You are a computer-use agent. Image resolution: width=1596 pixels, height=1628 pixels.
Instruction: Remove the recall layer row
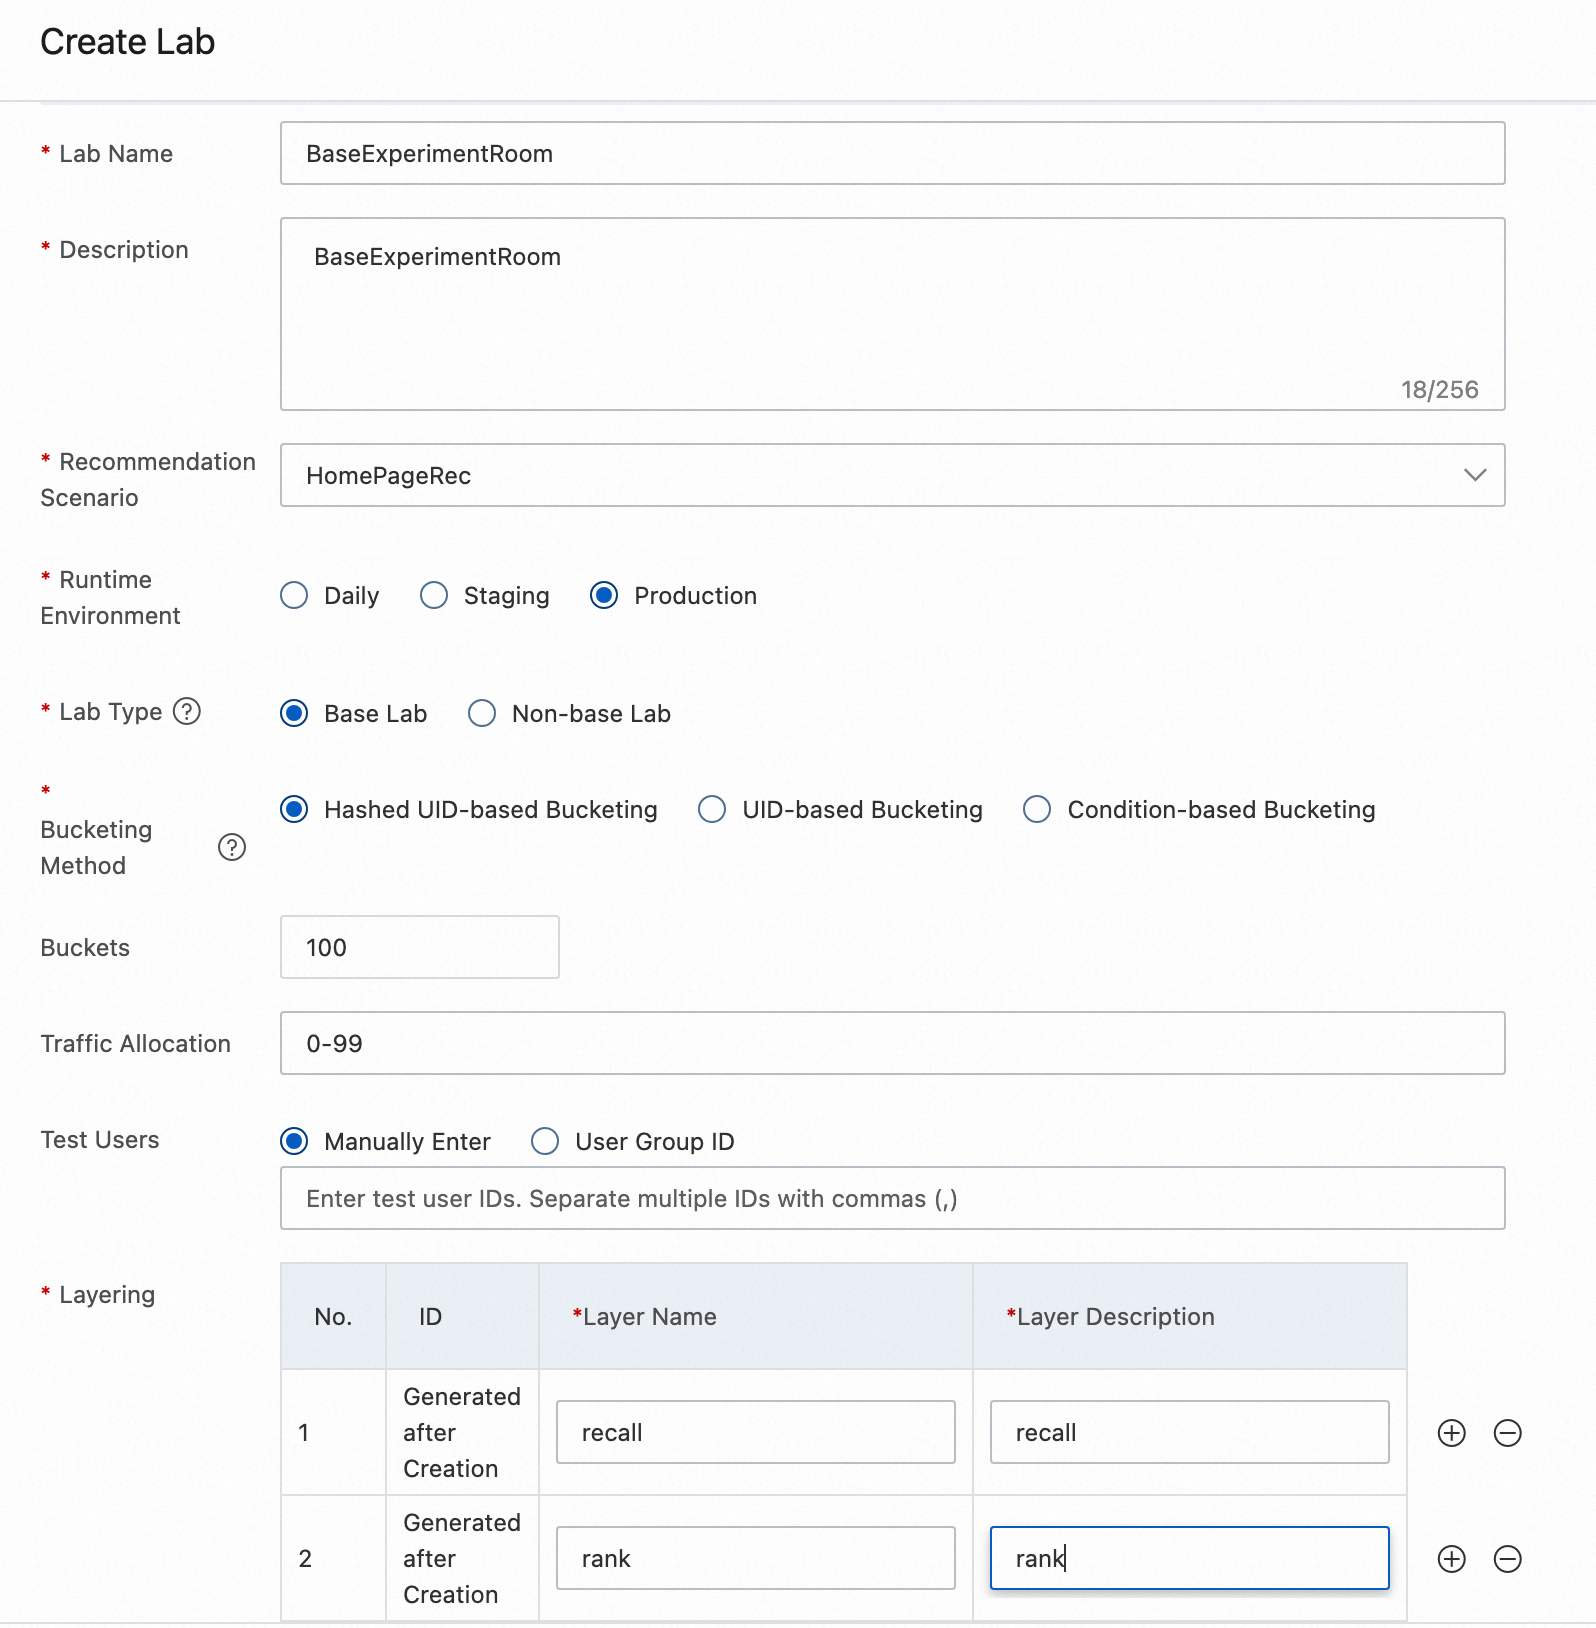click(x=1507, y=1433)
